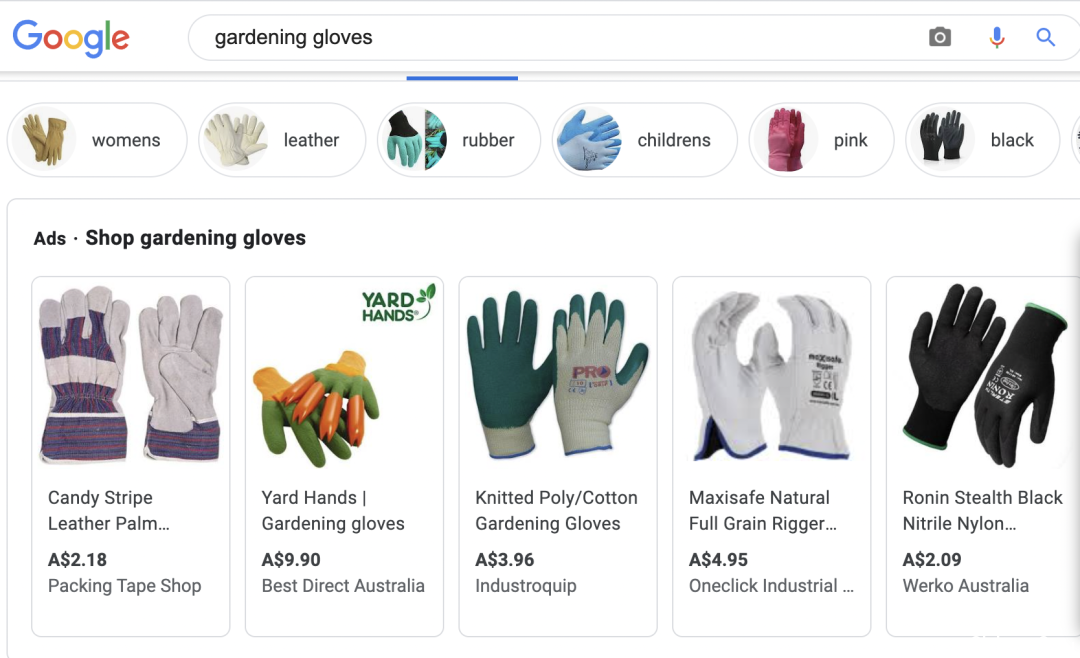The image size is (1080, 658).
Task: Click inside the gardening gloves search field
Action: 551,37
